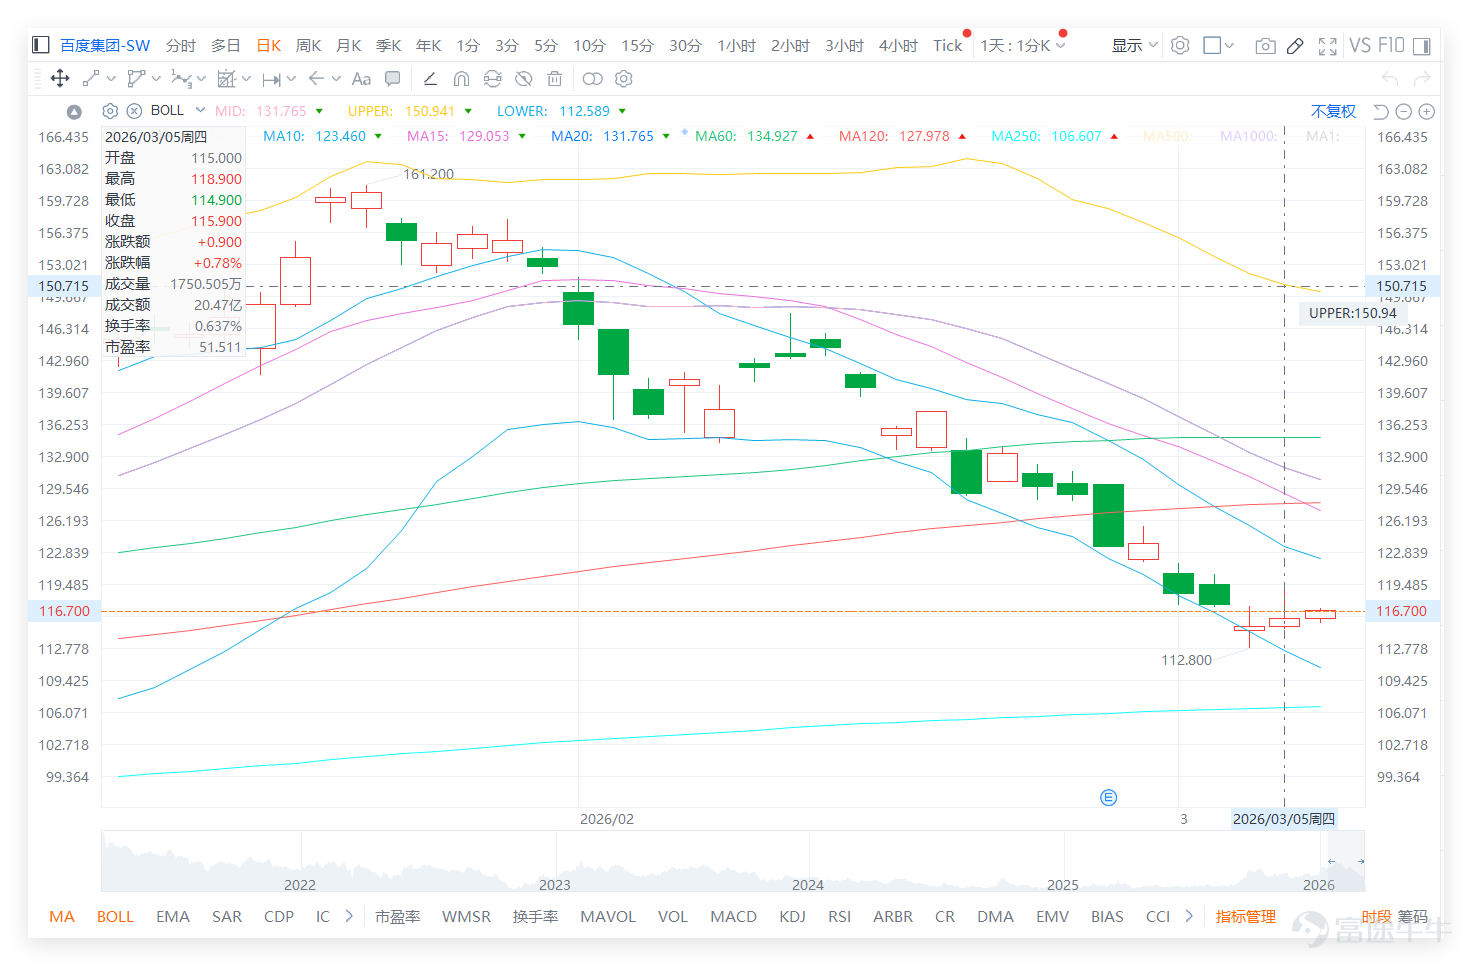The height and width of the screenshot is (966, 1472).
Task: Switch to 周K weekly chart tab
Action: click(x=308, y=45)
